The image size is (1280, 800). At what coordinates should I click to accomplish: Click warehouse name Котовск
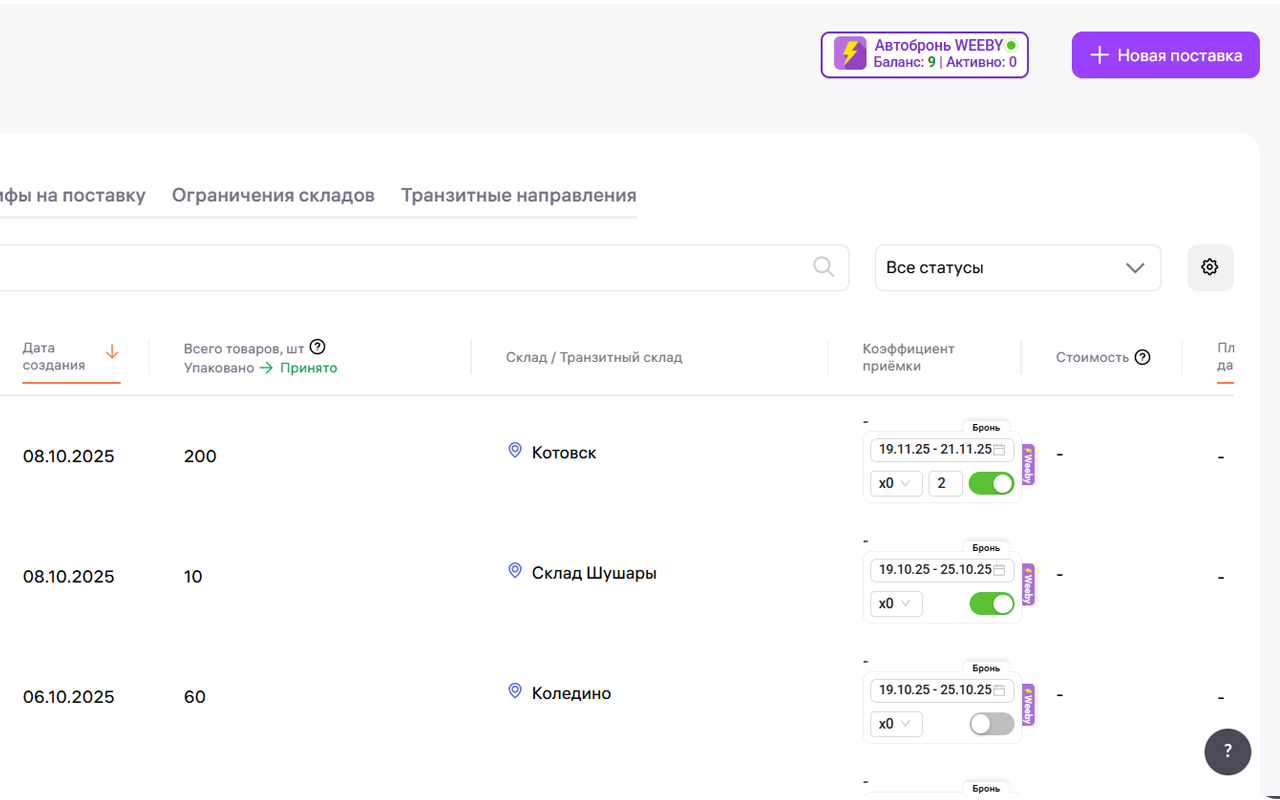click(564, 453)
